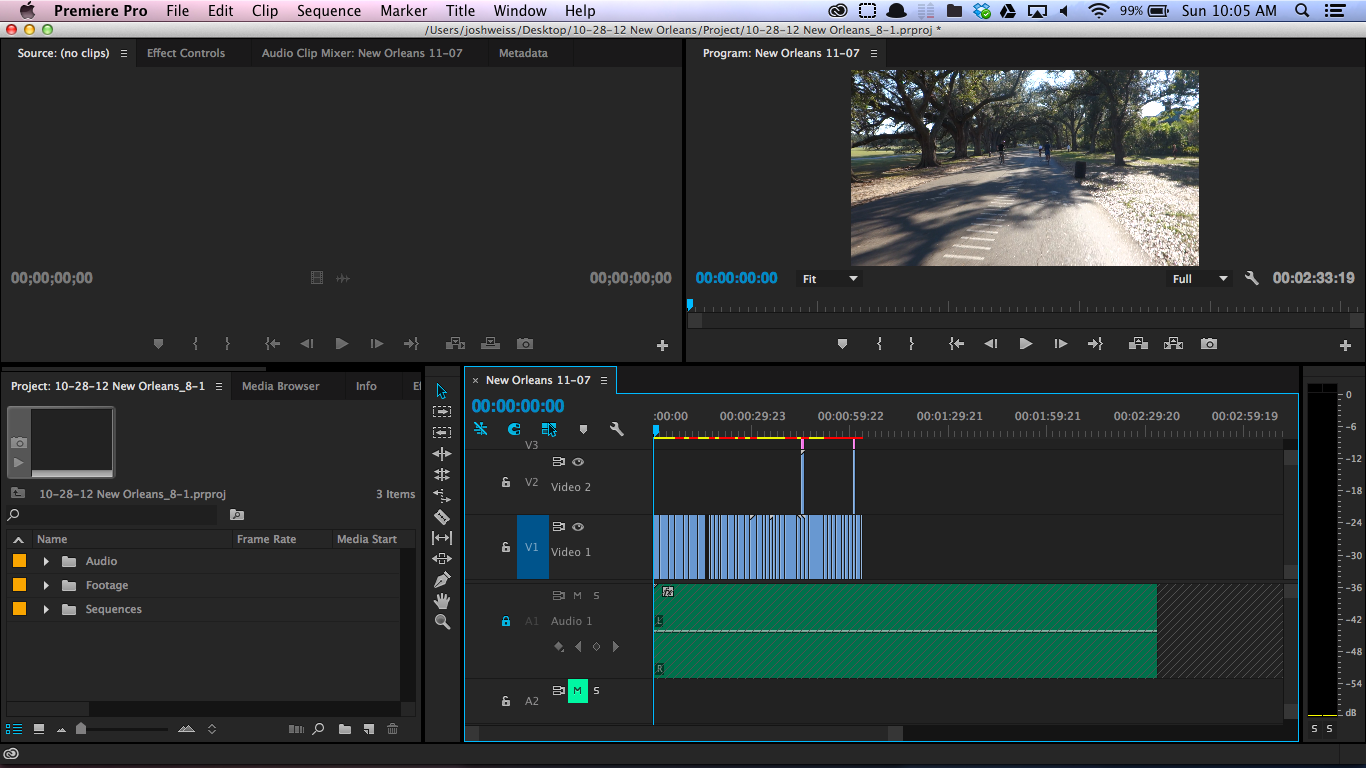
Task: Click the Find magnifier in Project panel footer
Action: 318,729
